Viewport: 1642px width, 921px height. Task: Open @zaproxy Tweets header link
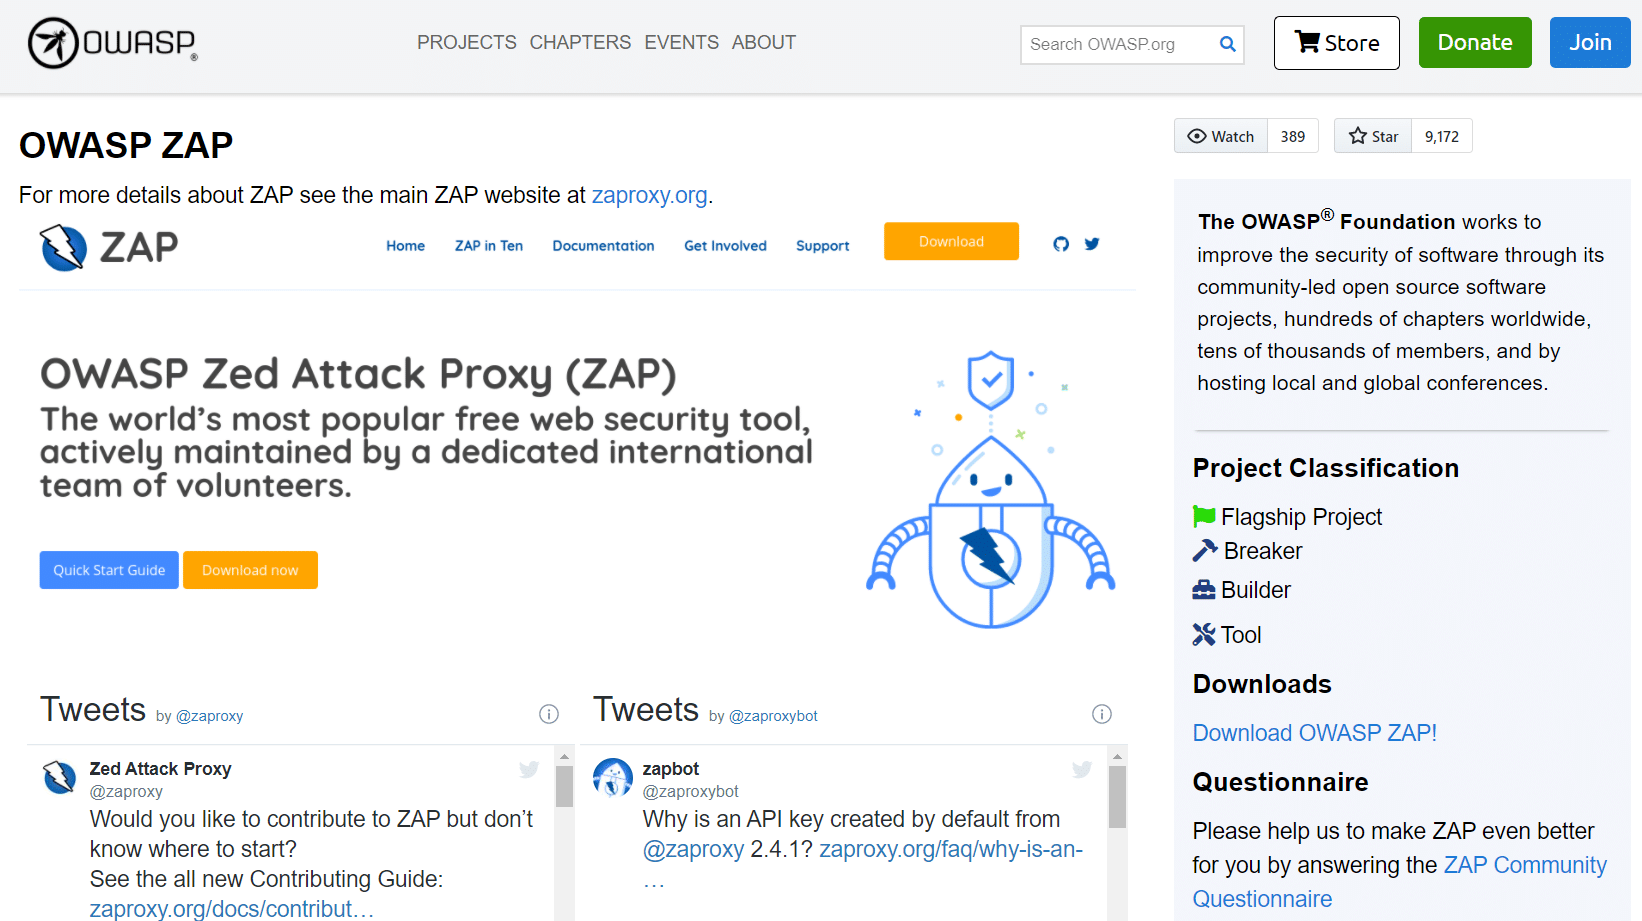click(x=209, y=716)
